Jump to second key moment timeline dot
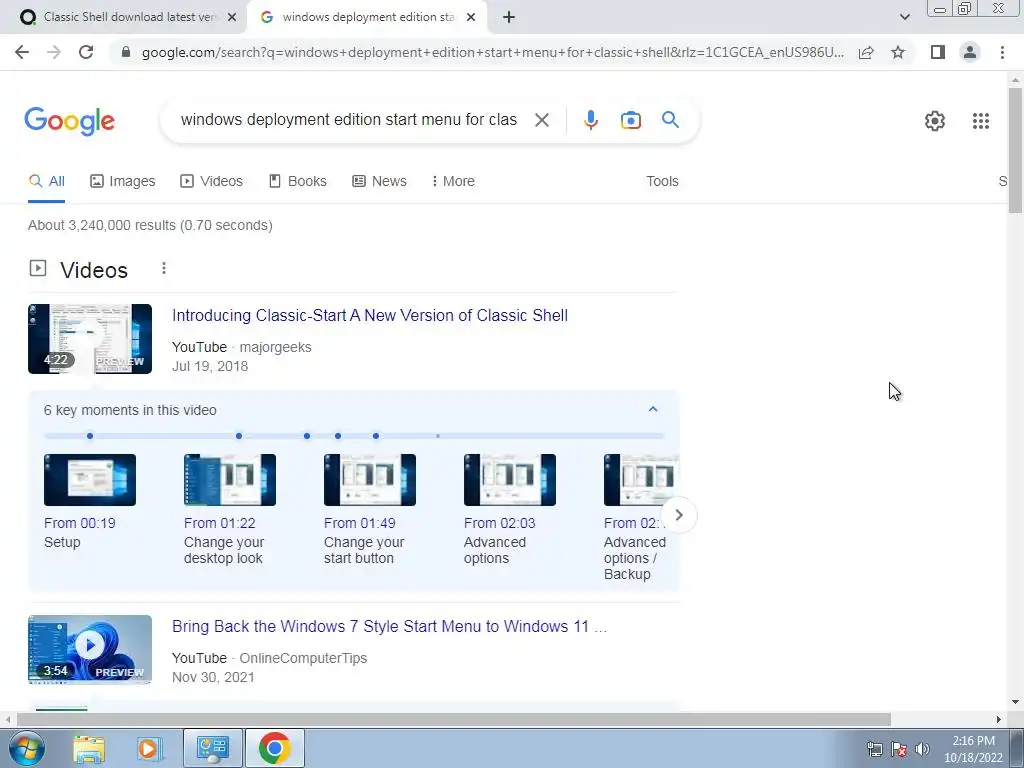Image resolution: width=1024 pixels, height=768 pixels. click(239, 436)
